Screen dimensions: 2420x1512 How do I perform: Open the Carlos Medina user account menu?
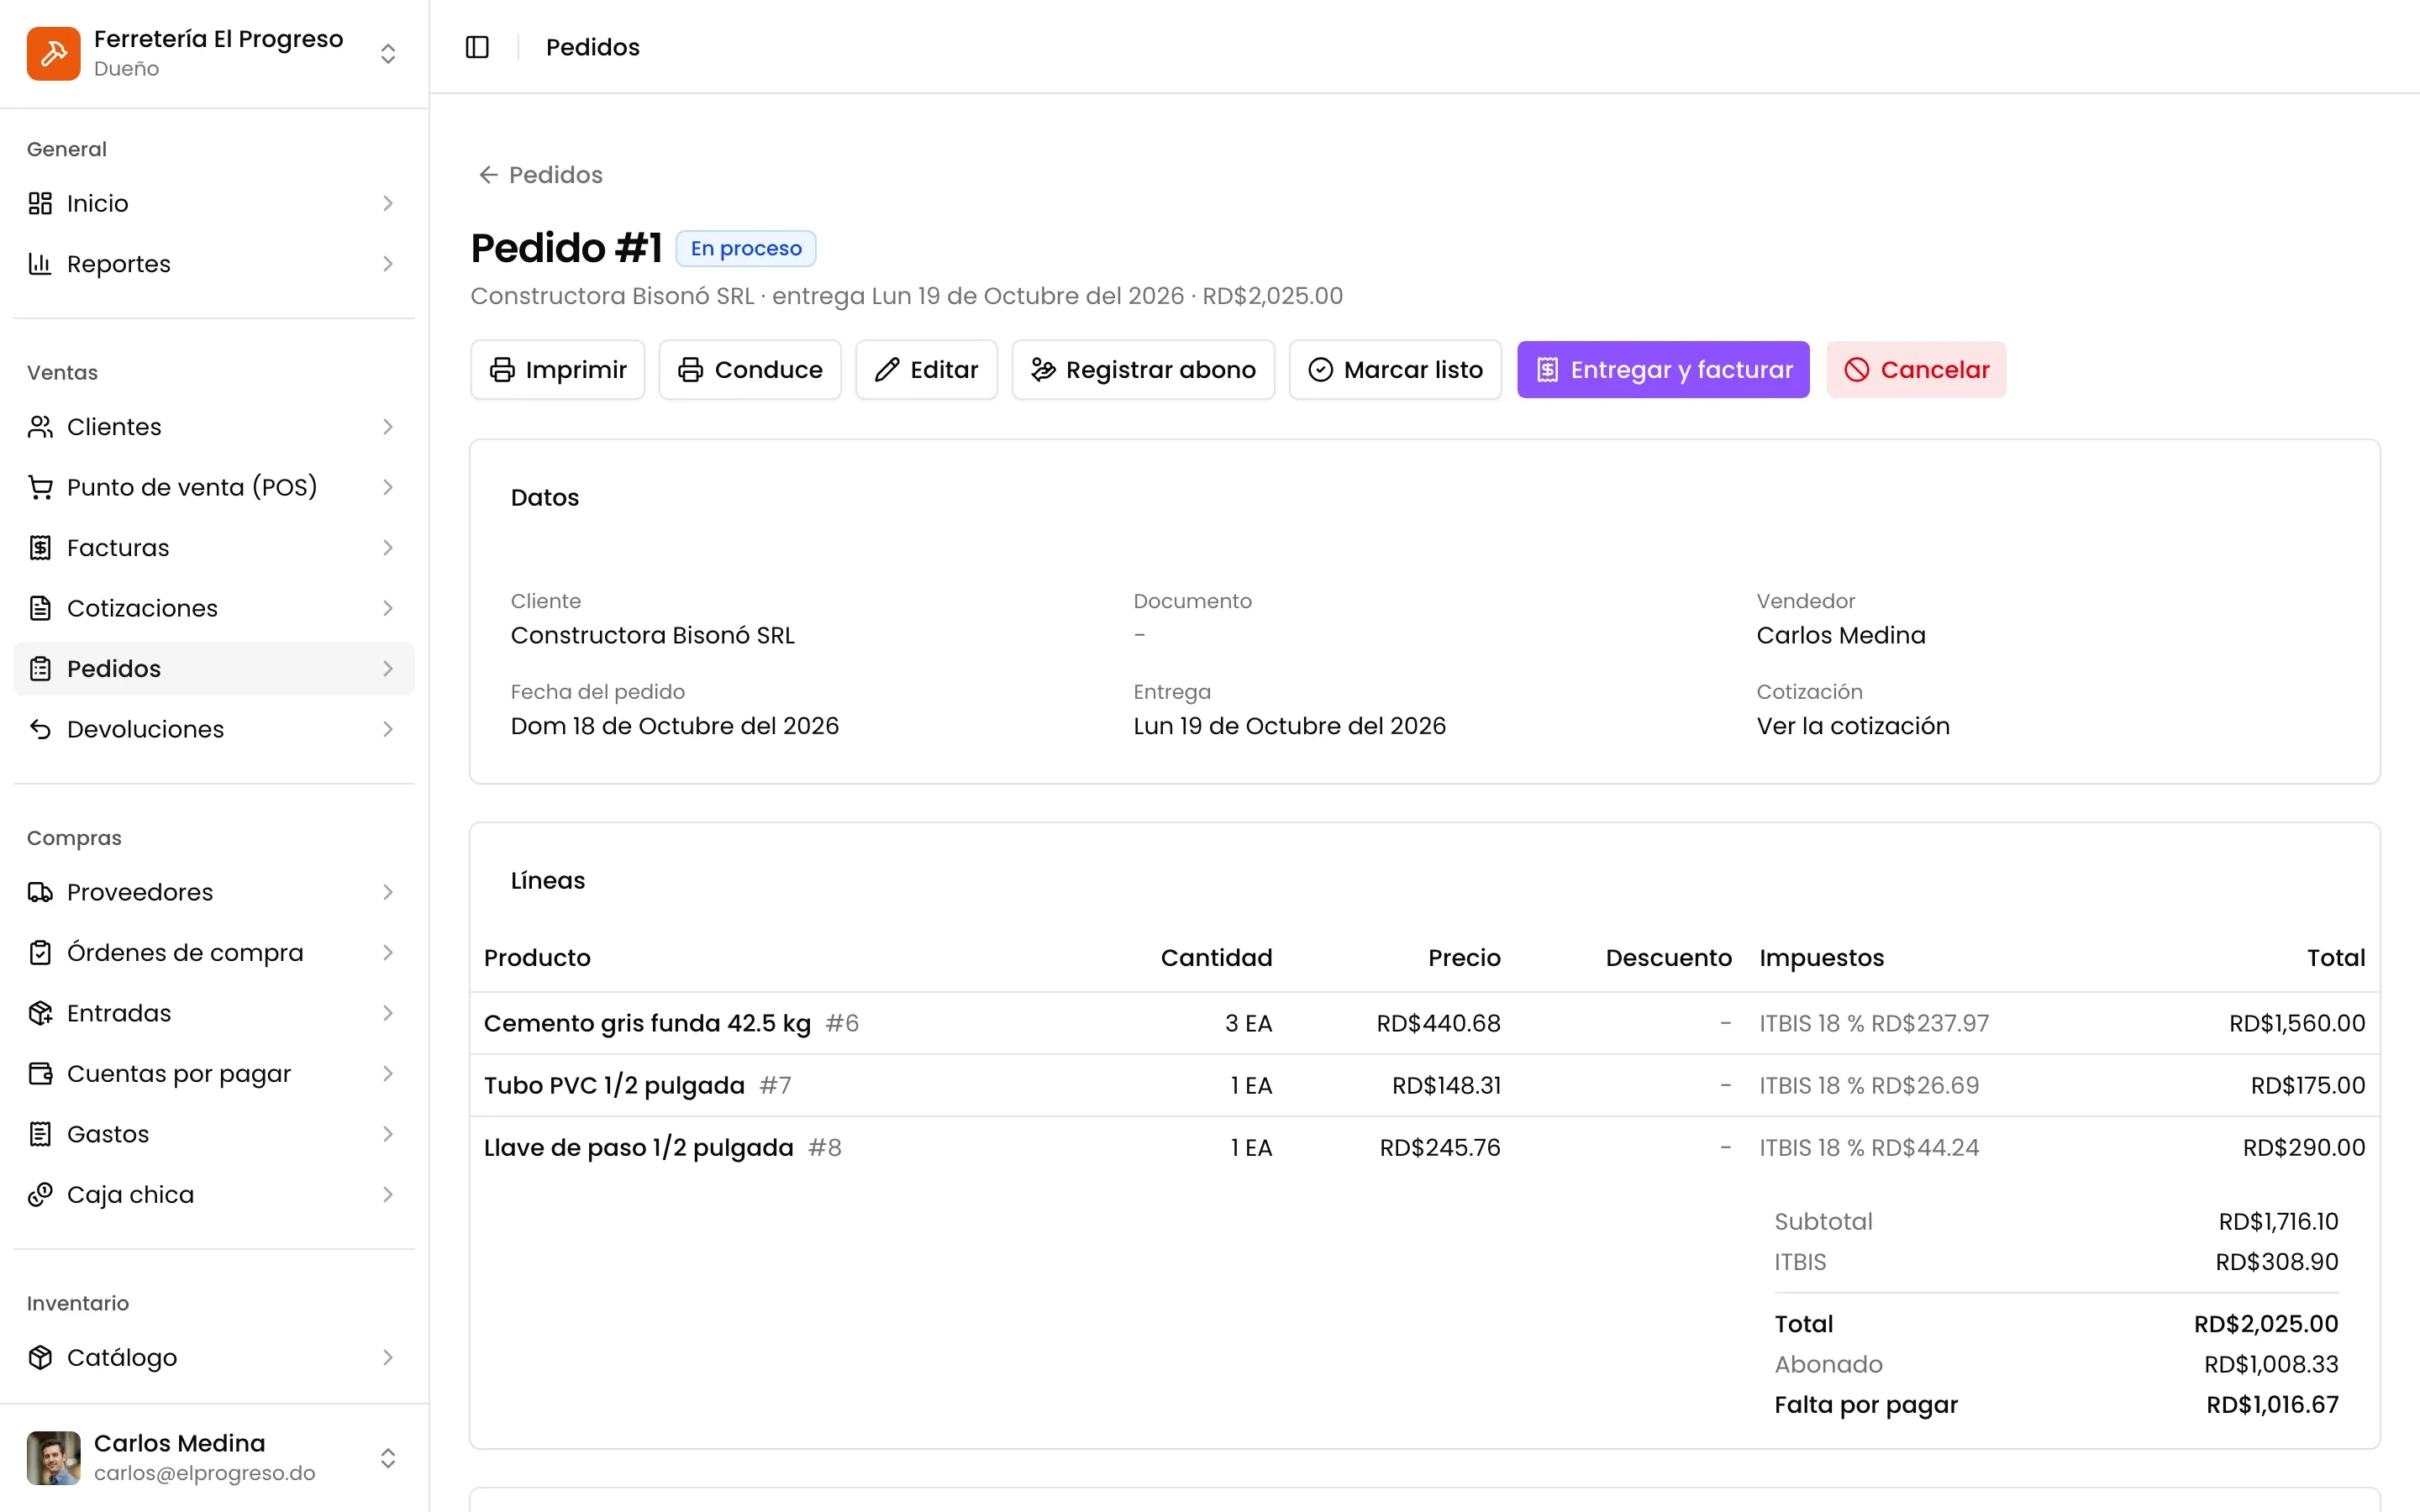[214, 1458]
